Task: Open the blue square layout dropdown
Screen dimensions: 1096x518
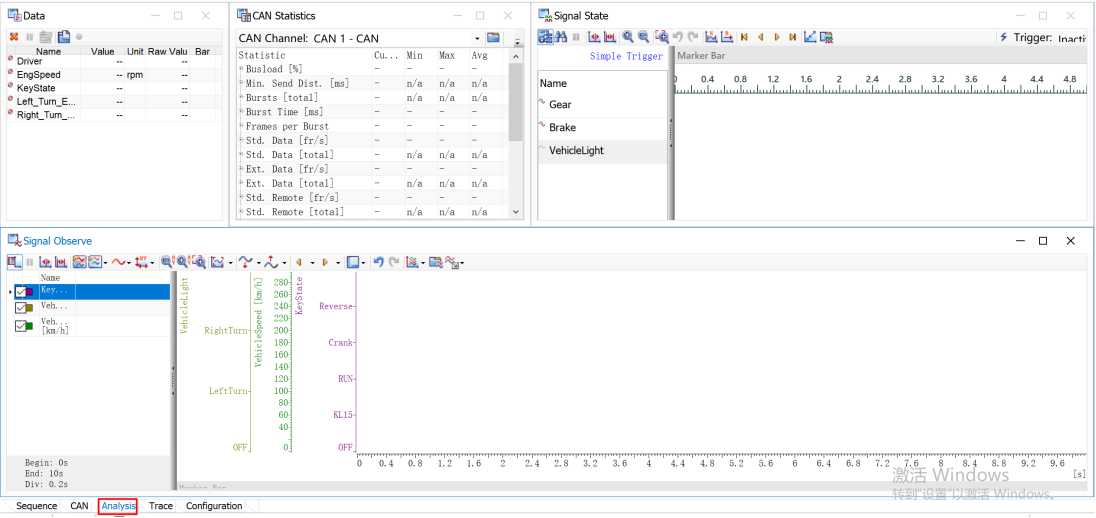Action: 363,263
